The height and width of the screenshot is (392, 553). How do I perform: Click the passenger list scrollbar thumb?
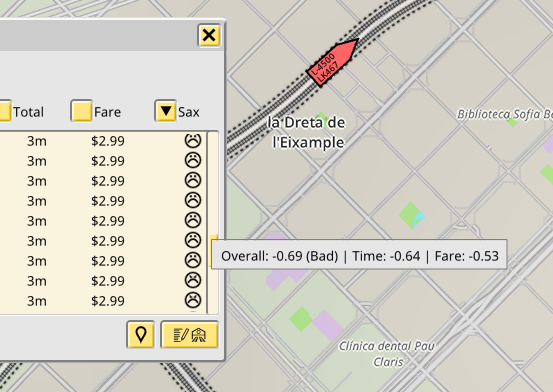pos(214,250)
